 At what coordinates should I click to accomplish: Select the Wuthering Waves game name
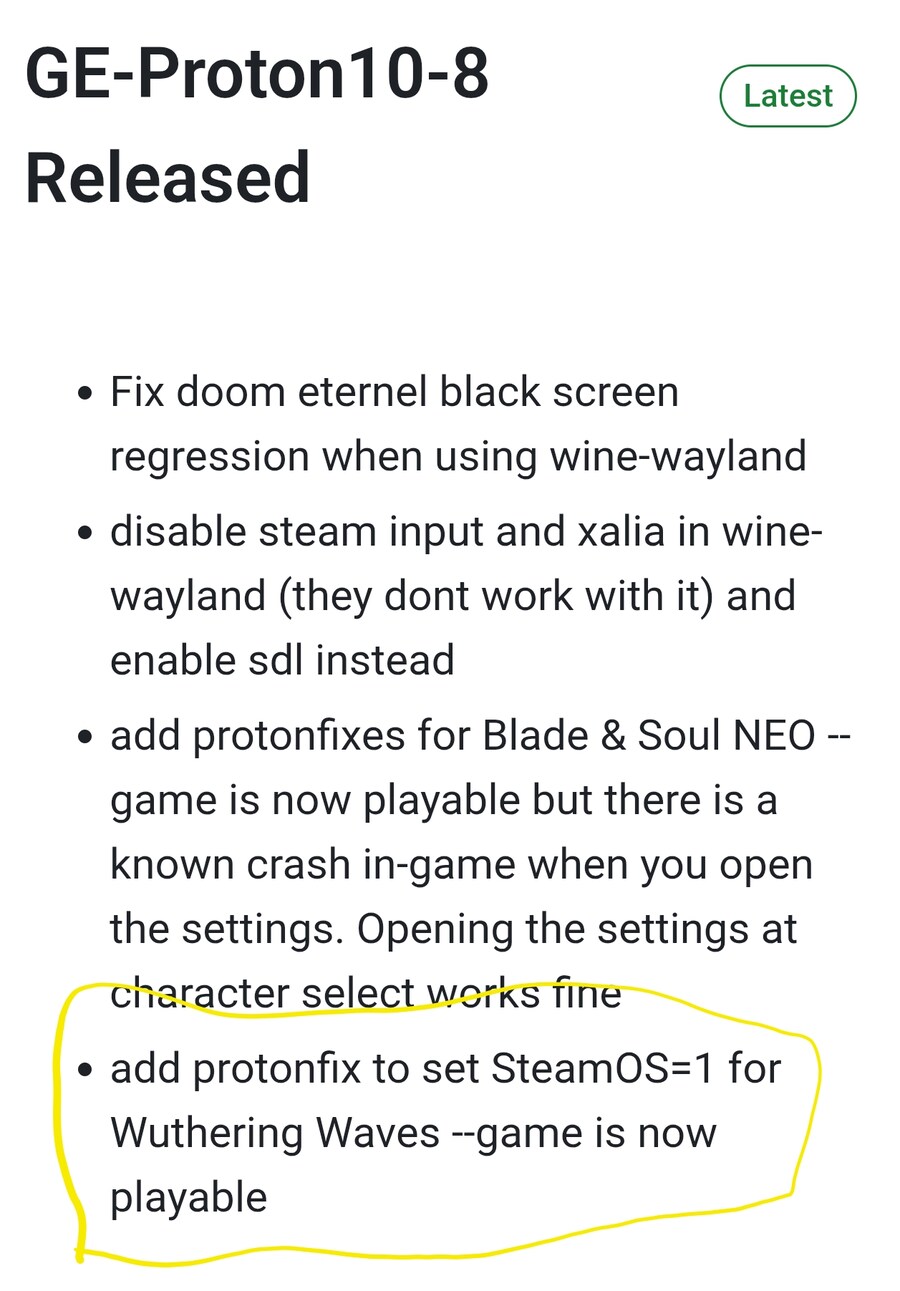coord(275,1133)
